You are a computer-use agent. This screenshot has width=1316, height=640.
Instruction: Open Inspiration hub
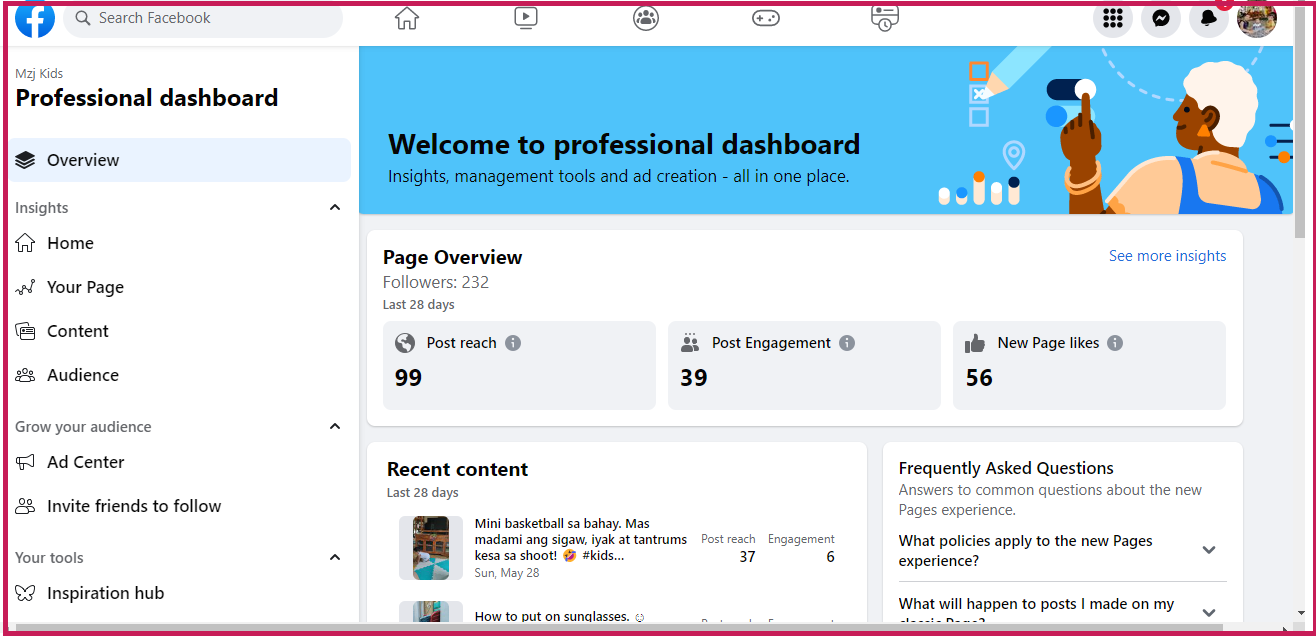point(180,593)
